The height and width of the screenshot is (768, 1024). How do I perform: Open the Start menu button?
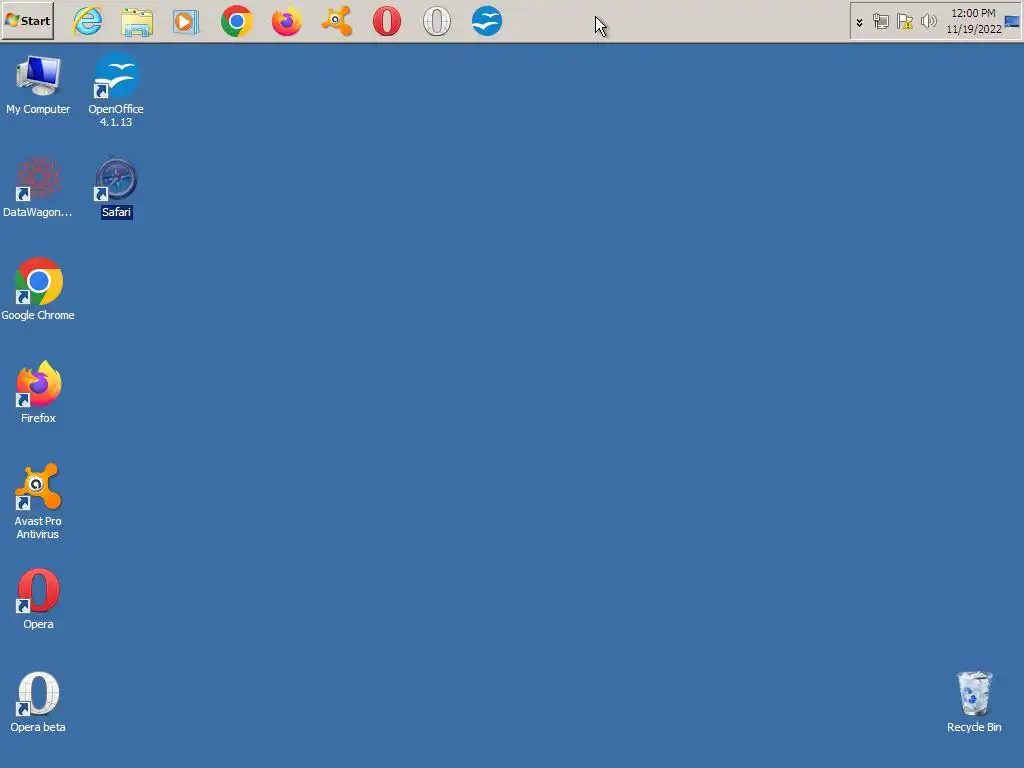(27, 21)
